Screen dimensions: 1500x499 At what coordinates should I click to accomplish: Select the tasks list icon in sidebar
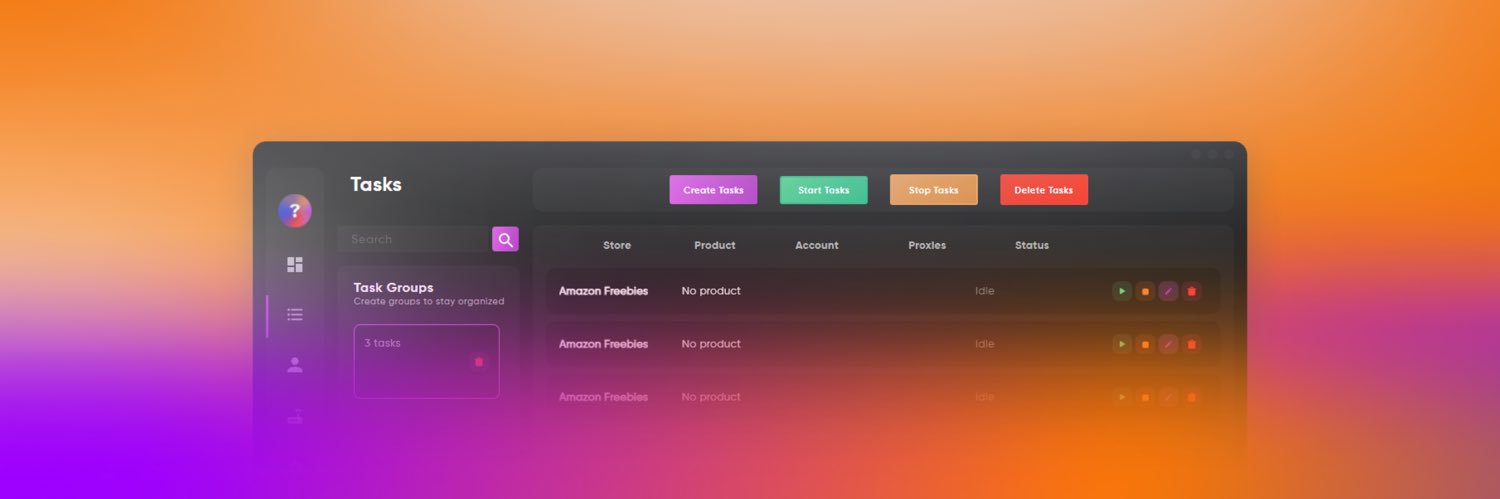point(295,314)
